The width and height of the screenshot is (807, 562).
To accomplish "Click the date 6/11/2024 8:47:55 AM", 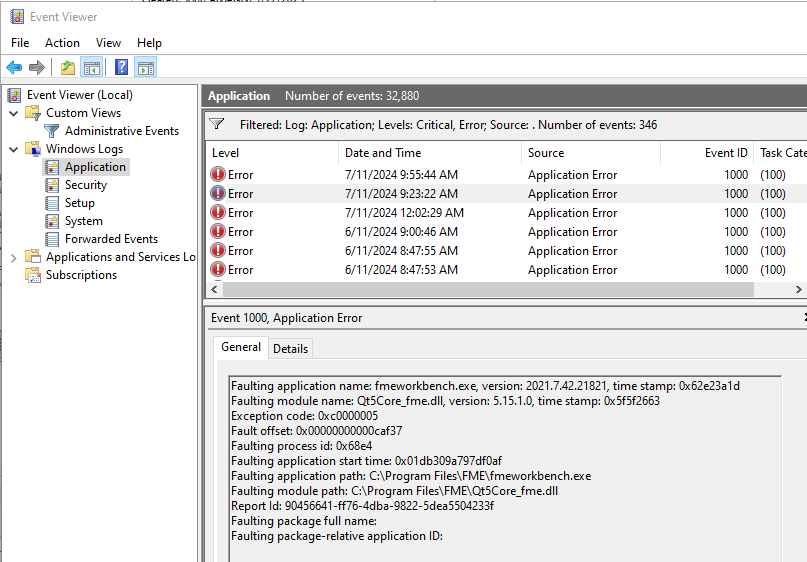I will (401, 251).
